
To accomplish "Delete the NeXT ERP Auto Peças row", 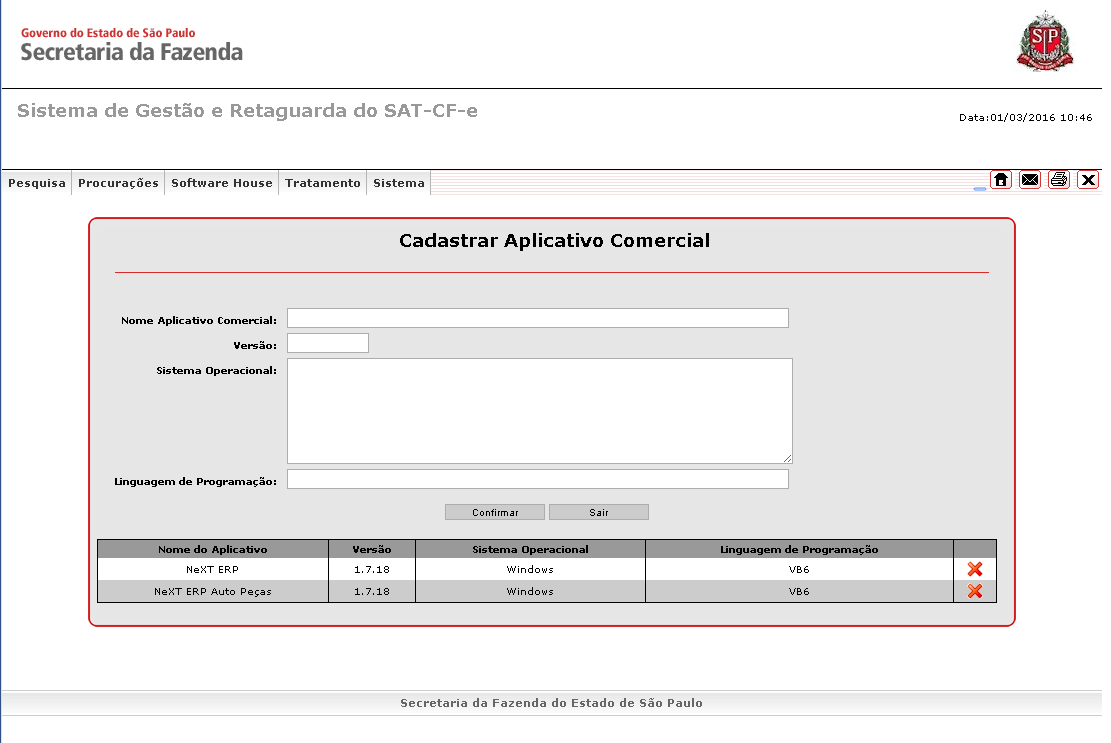I will pos(973,590).
